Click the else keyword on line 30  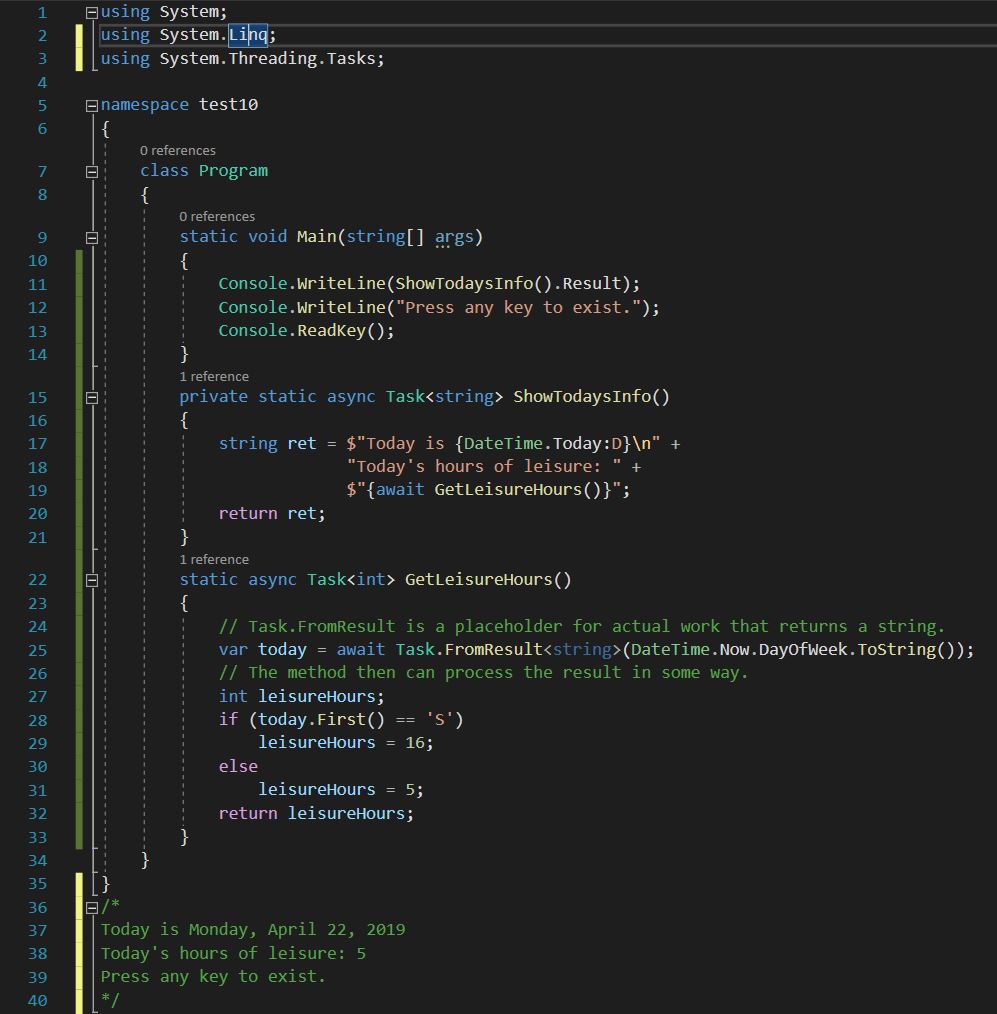[238, 766]
